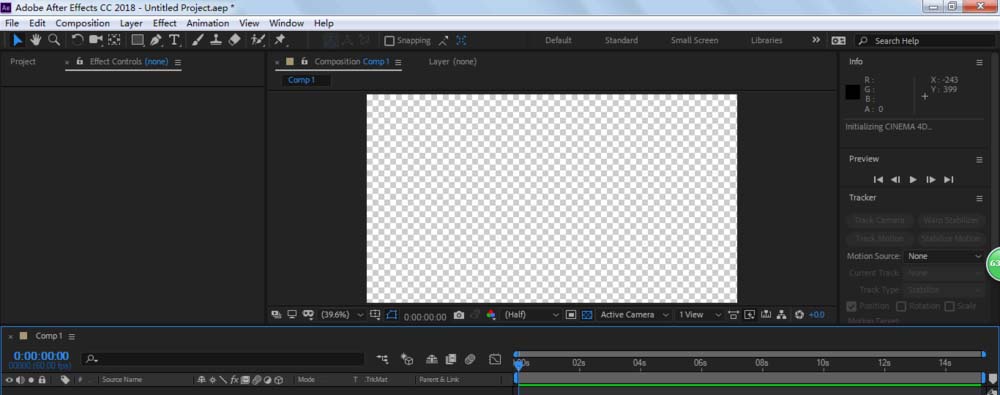Switch to the Libraries workspace
Viewport: 1000px width, 395px height.
(767, 40)
